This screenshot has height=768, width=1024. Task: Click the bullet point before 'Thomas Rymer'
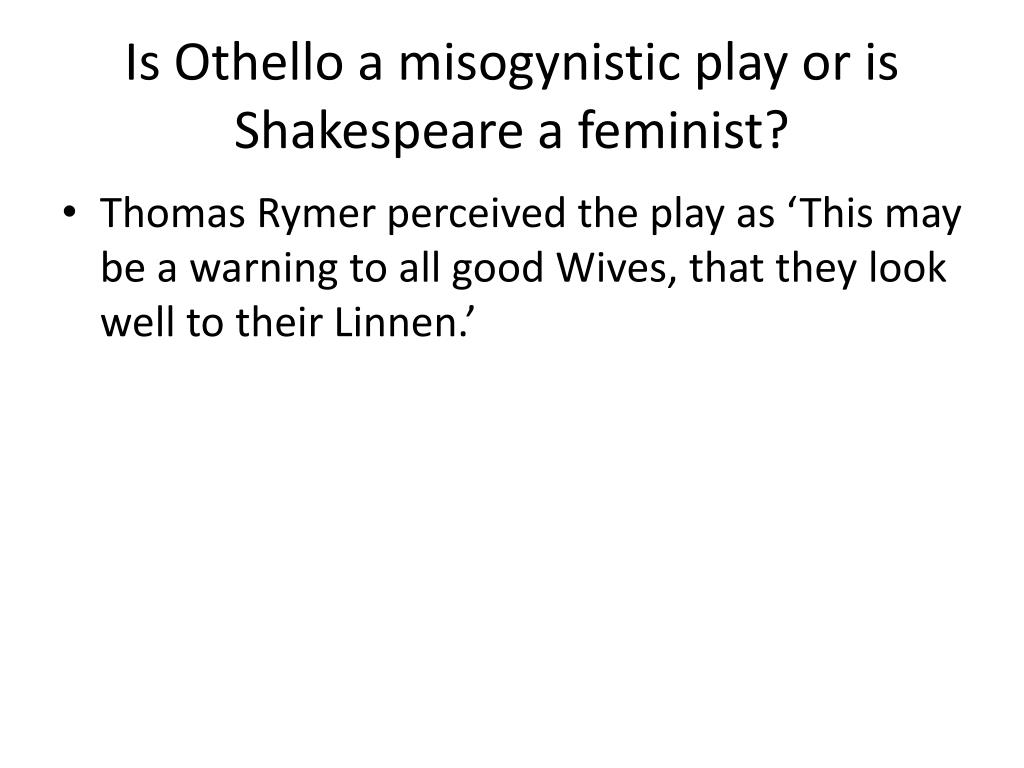pos(69,212)
